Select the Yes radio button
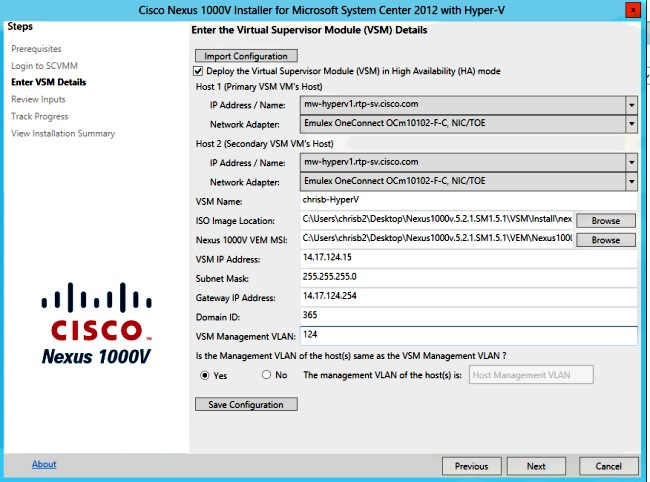 205,375
